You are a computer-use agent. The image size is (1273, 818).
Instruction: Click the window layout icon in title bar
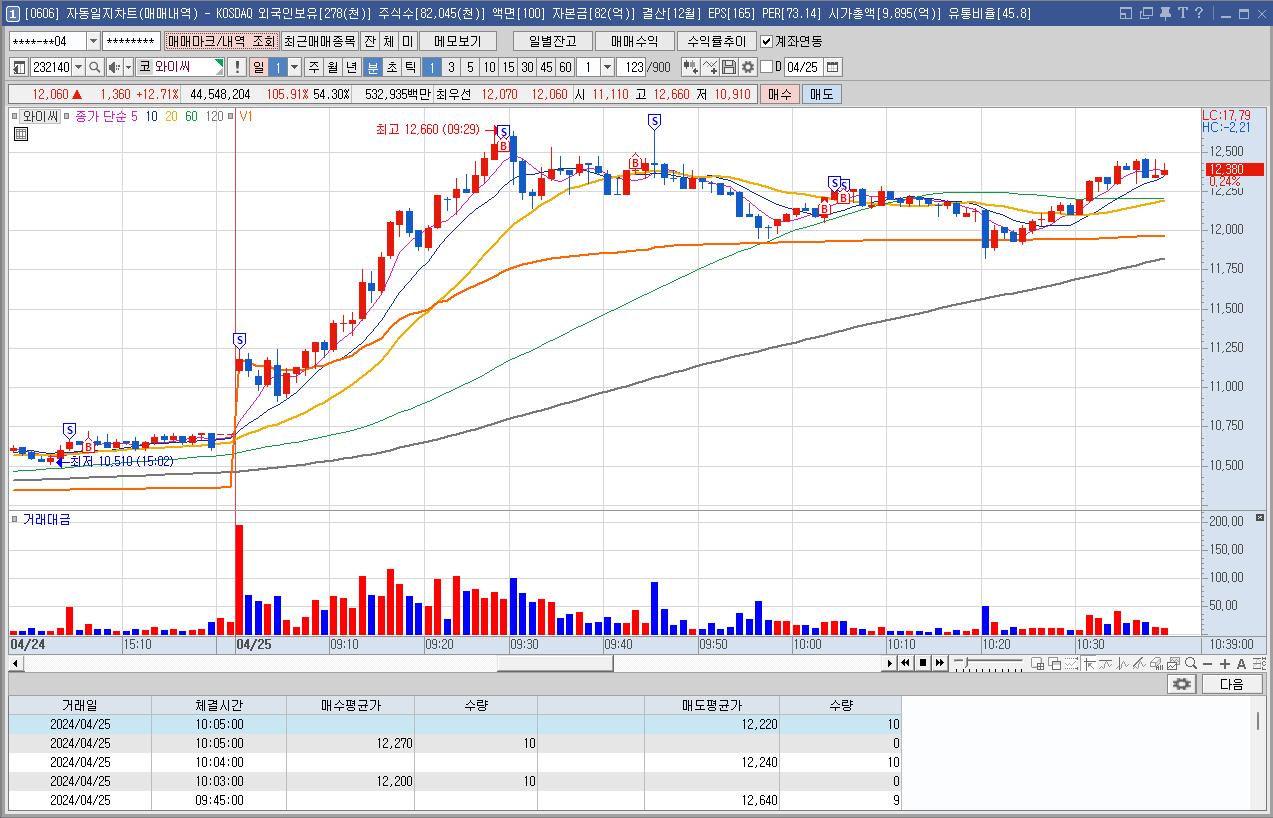pos(1126,13)
